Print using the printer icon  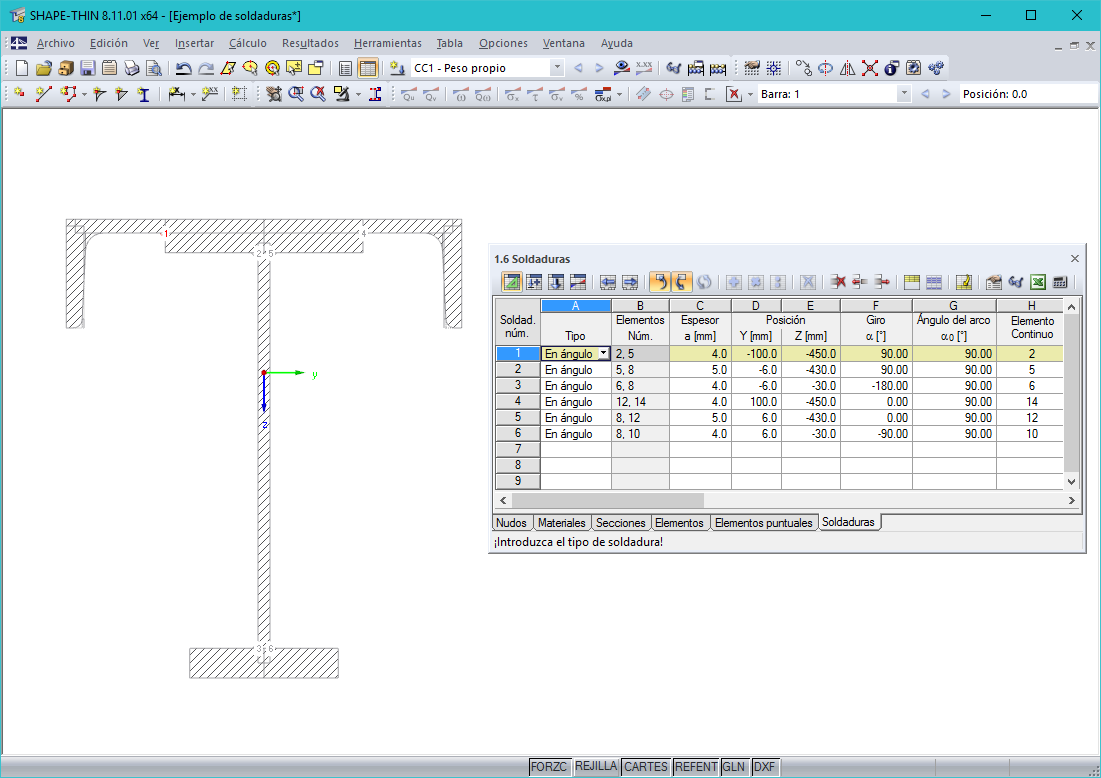[131, 68]
